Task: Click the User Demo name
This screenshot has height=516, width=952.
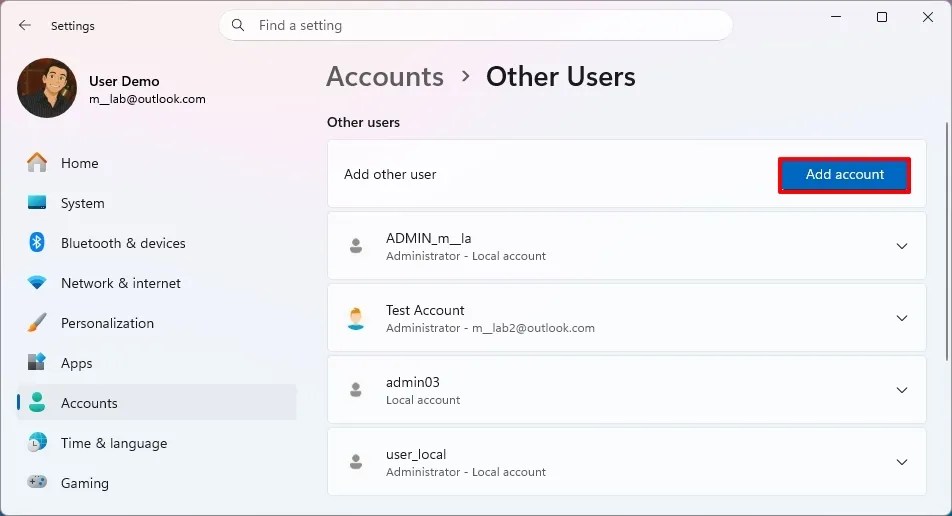Action: pyautogui.click(x=124, y=81)
